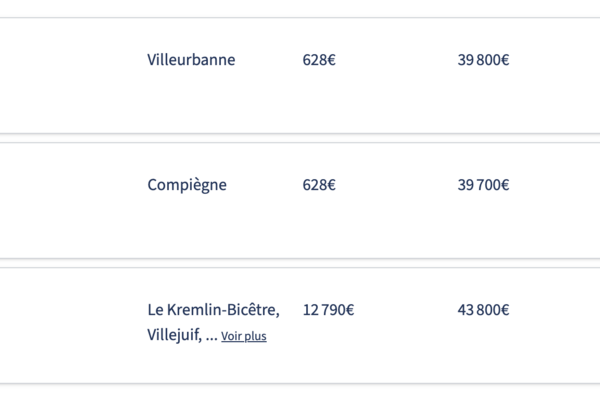Select the Compiègne city name
The image size is (600, 400).
click(187, 185)
